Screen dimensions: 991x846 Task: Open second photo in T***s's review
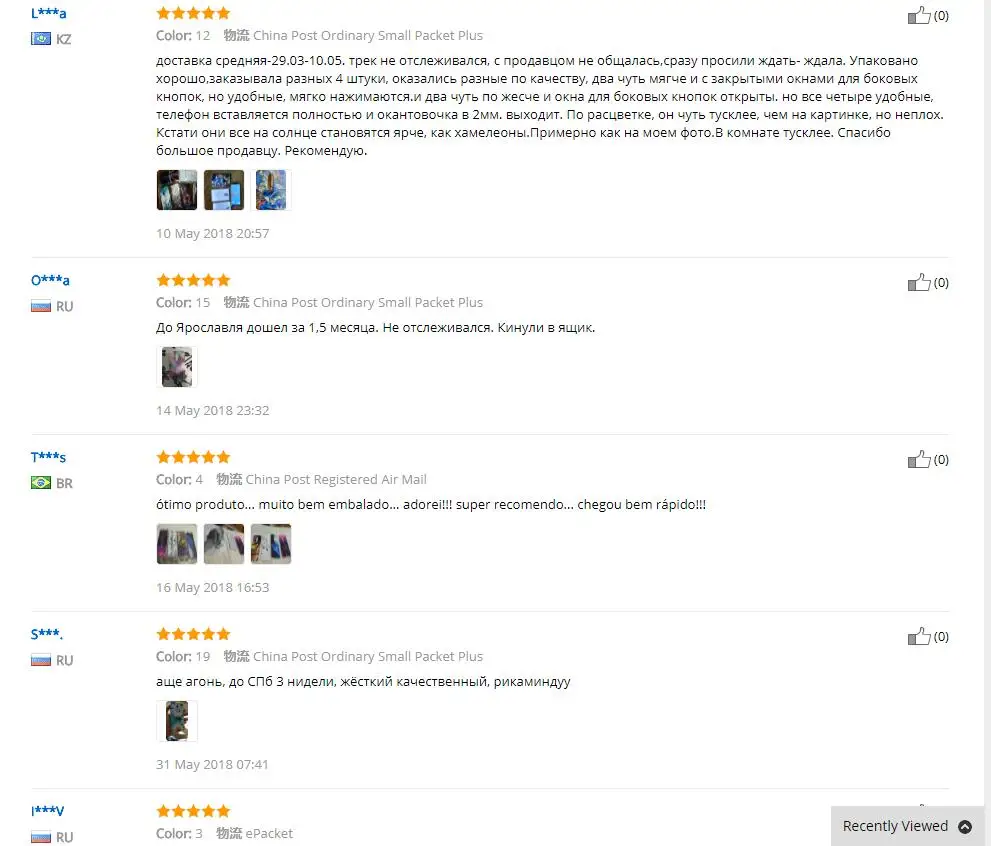point(224,543)
